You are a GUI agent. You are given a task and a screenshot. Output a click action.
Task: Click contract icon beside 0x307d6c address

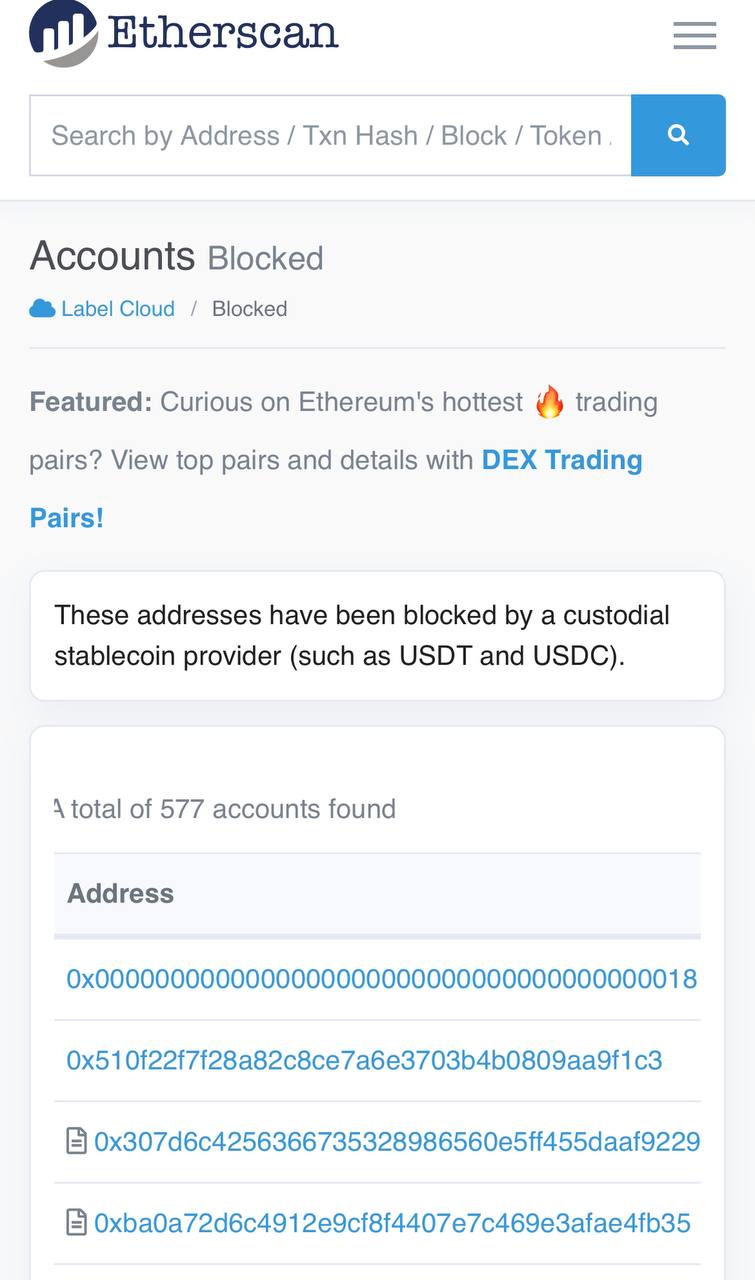point(76,1141)
